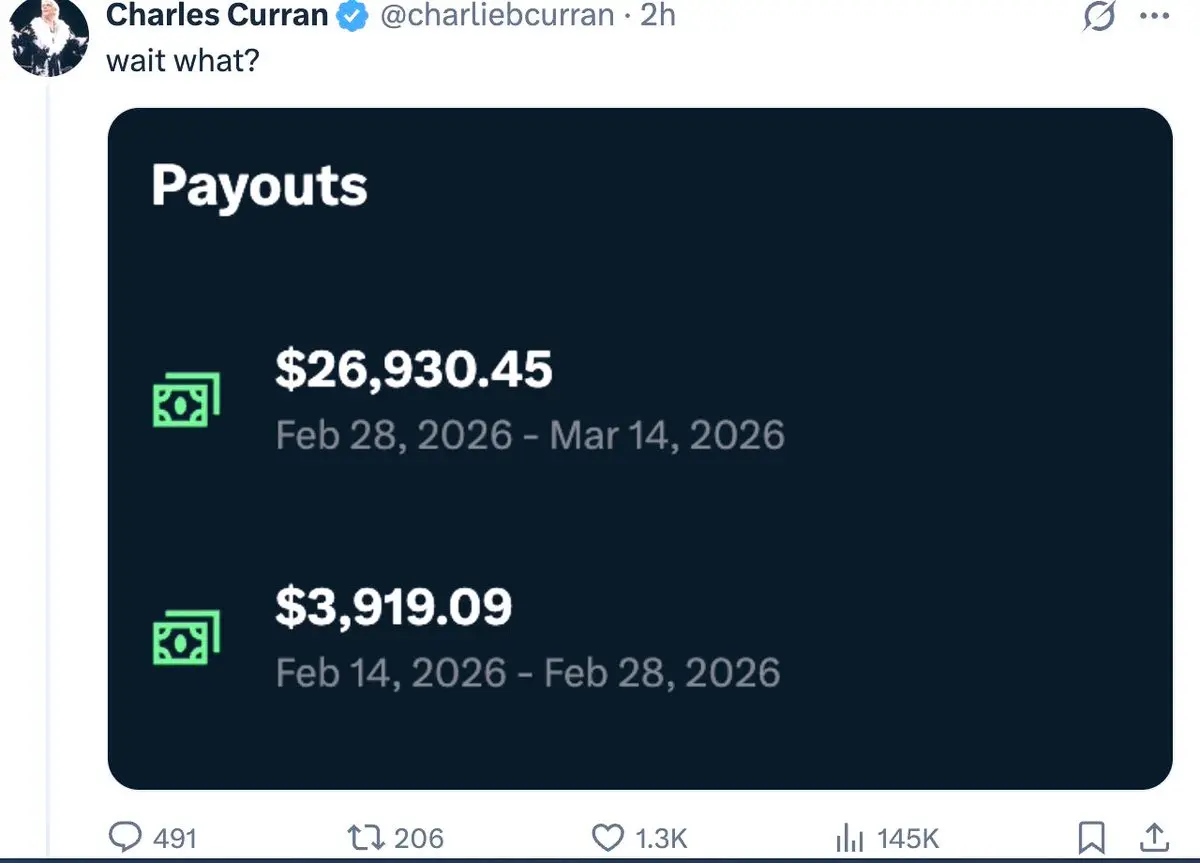Click the reply speech bubble icon
Image resolution: width=1200 pixels, height=863 pixels.
(126, 837)
